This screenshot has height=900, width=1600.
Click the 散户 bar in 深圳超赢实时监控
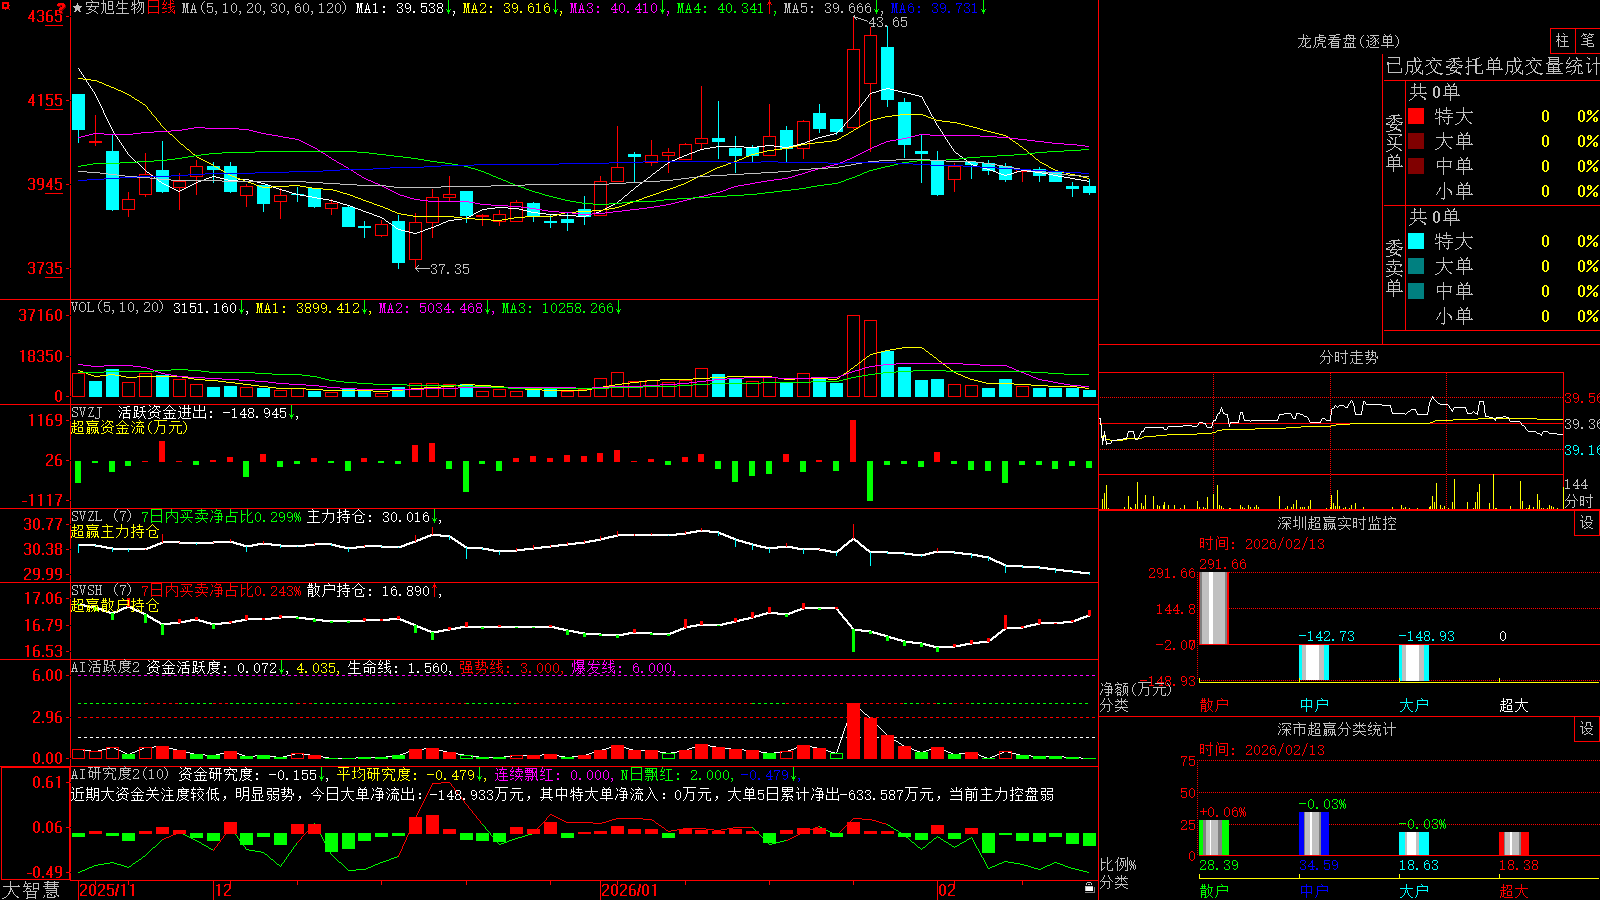1214,608
